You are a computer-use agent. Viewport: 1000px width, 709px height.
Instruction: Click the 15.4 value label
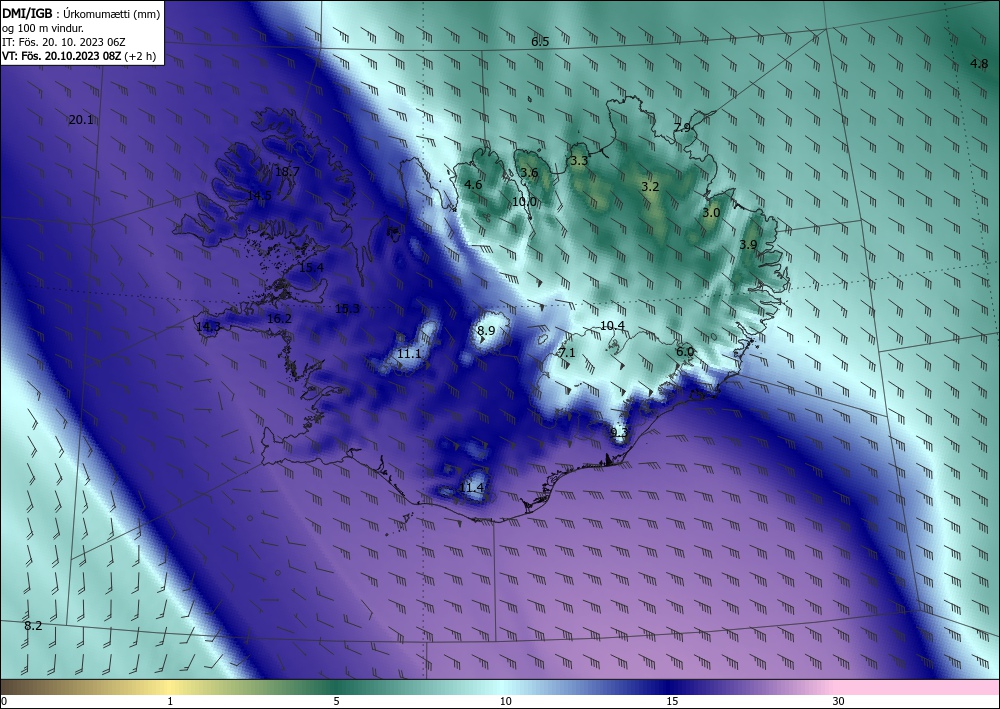311,268
